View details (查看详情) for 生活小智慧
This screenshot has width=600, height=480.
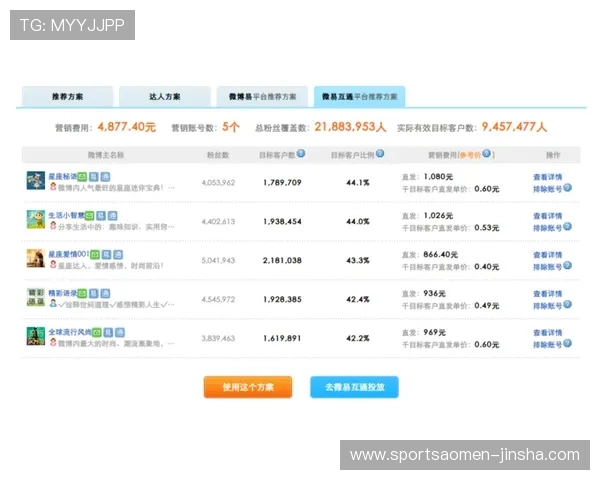click(548, 216)
